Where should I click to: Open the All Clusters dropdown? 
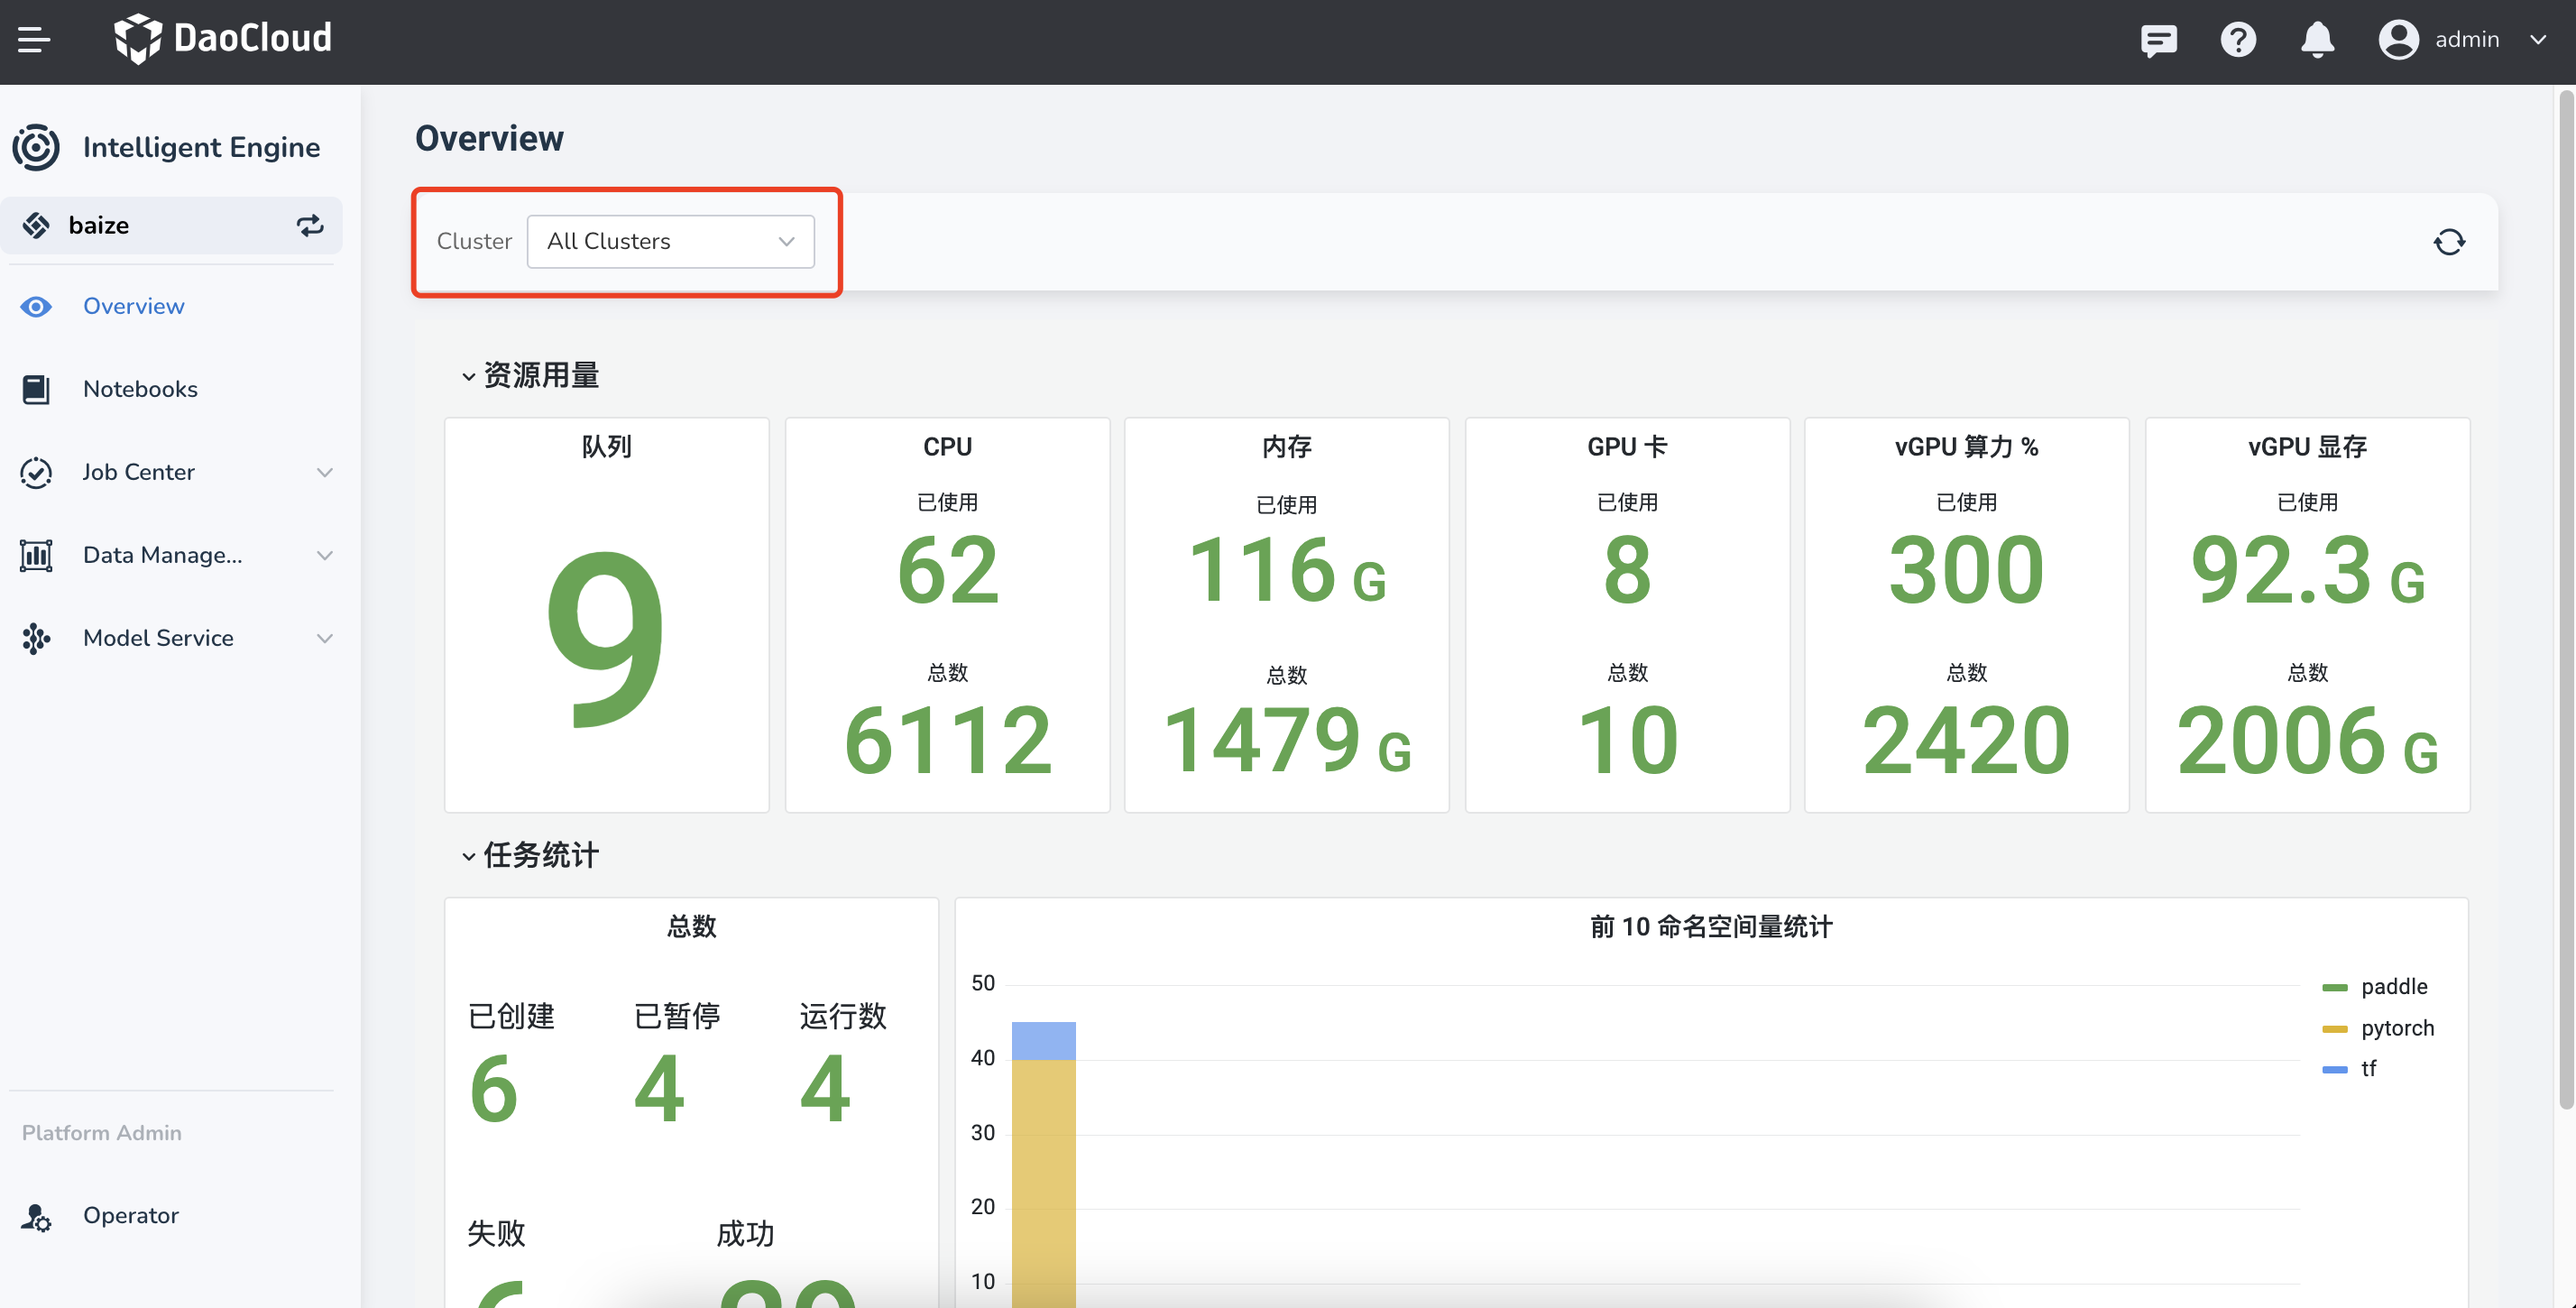(670, 242)
